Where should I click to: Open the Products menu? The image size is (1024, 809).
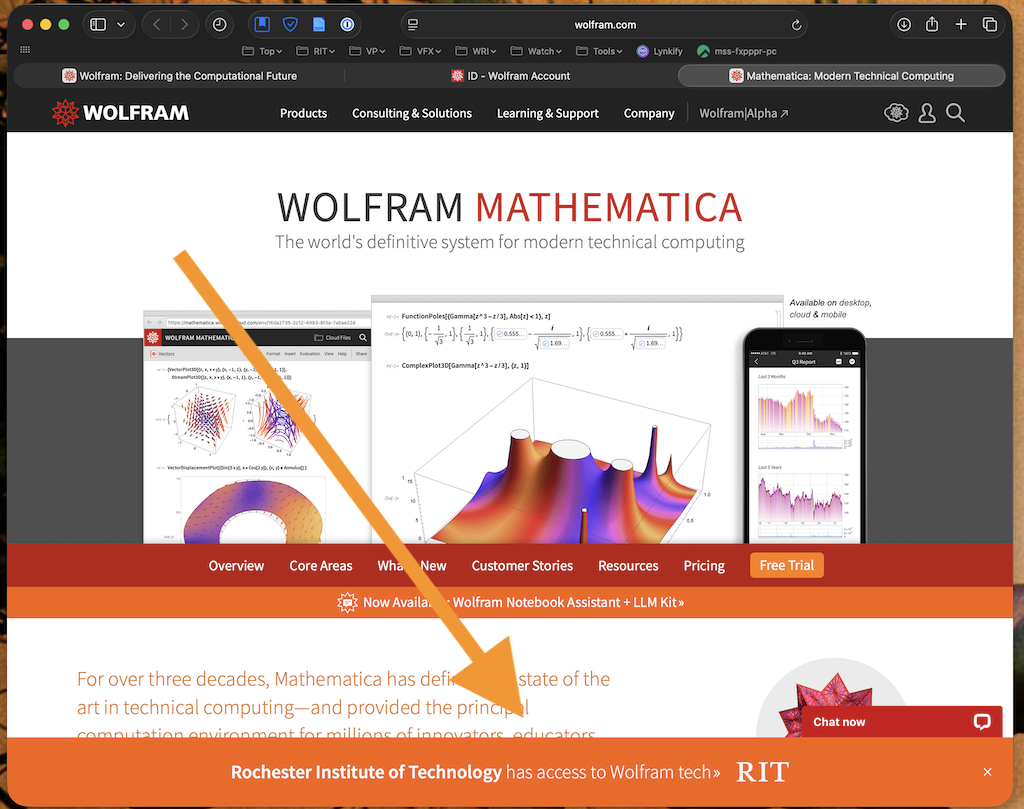point(303,113)
